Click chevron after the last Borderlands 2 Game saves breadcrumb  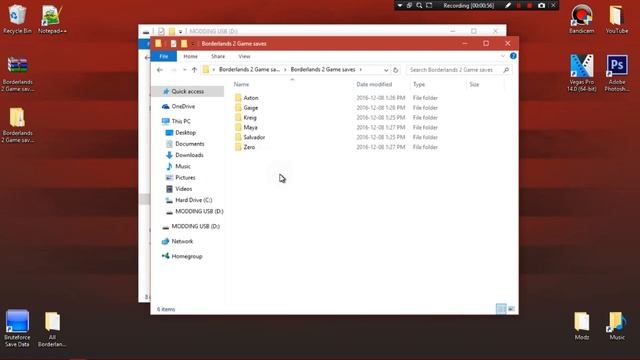click(360, 70)
